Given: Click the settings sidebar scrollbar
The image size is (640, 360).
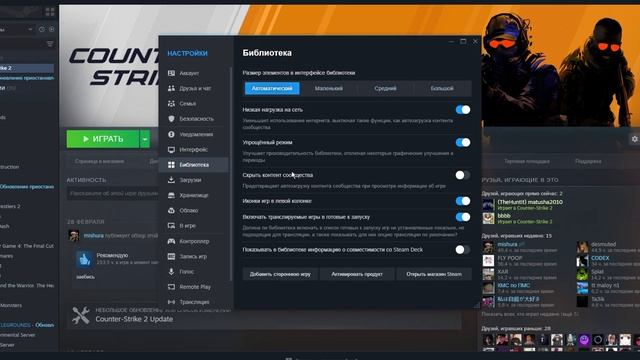Looking at the screenshot, I should [x=231, y=175].
